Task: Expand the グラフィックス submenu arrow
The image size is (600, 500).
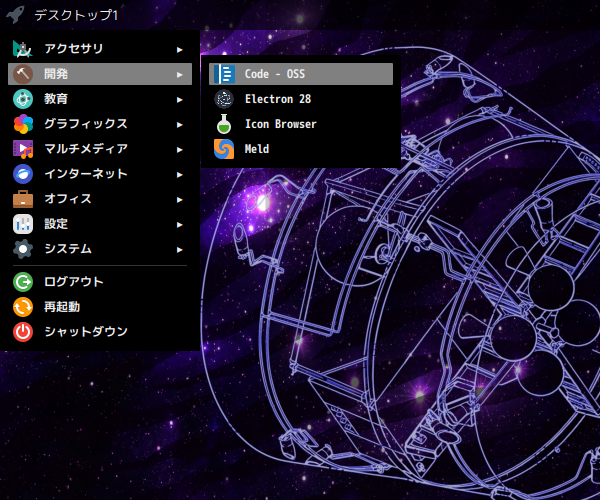Action: point(179,125)
